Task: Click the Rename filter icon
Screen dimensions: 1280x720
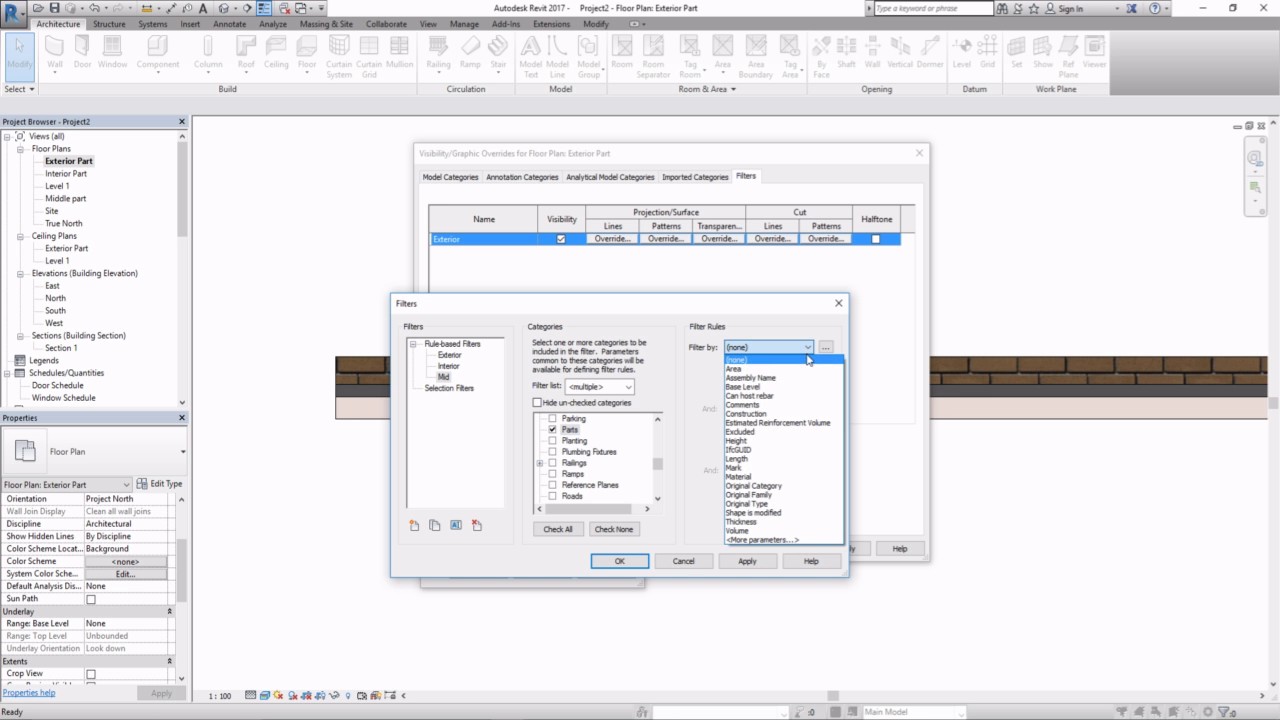Action: tap(455, 526)
